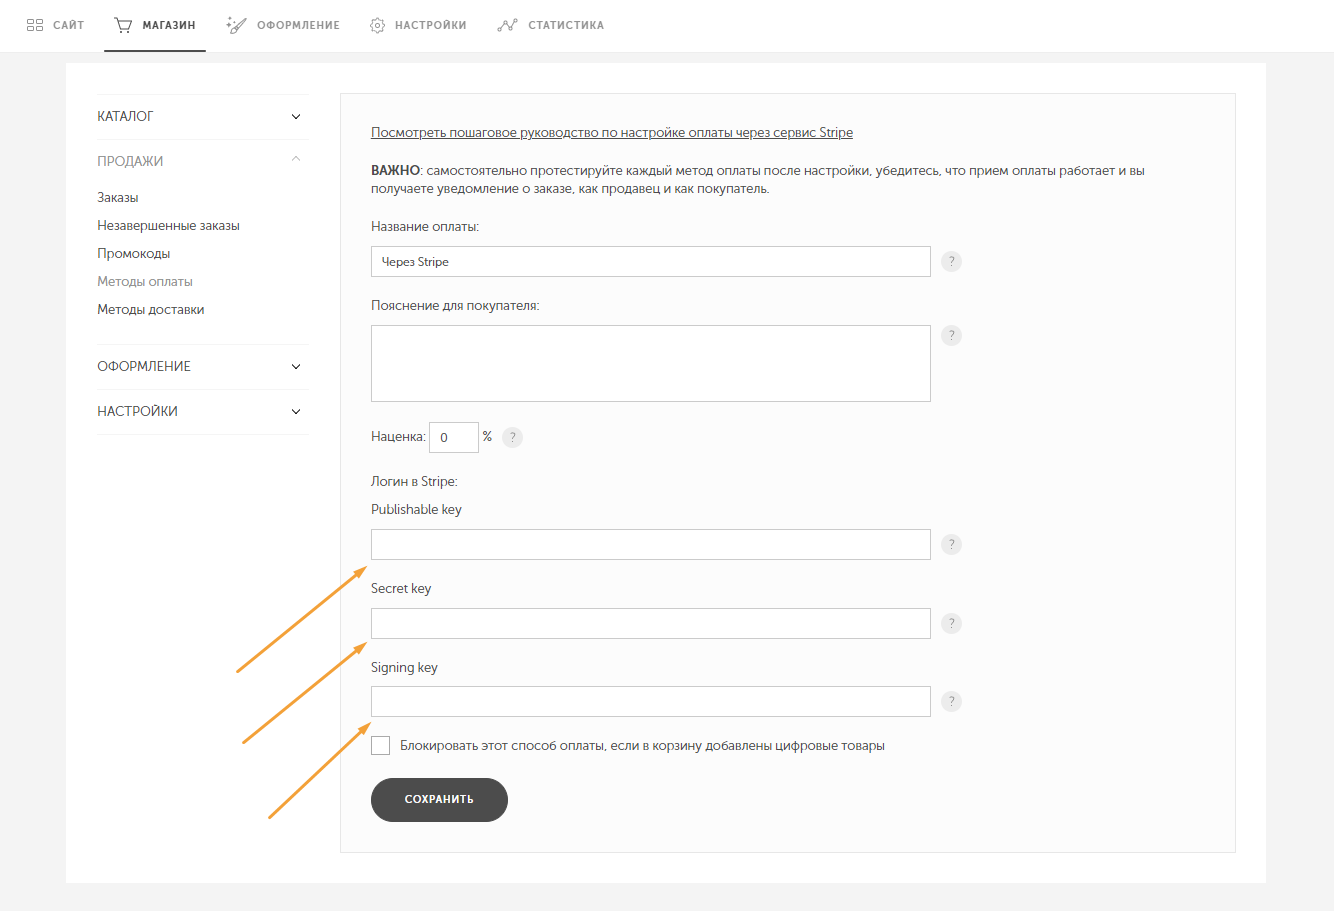Collapse the Продажи sidebar section
This screenshot has width=1334, height=911.
click(295, 160)
